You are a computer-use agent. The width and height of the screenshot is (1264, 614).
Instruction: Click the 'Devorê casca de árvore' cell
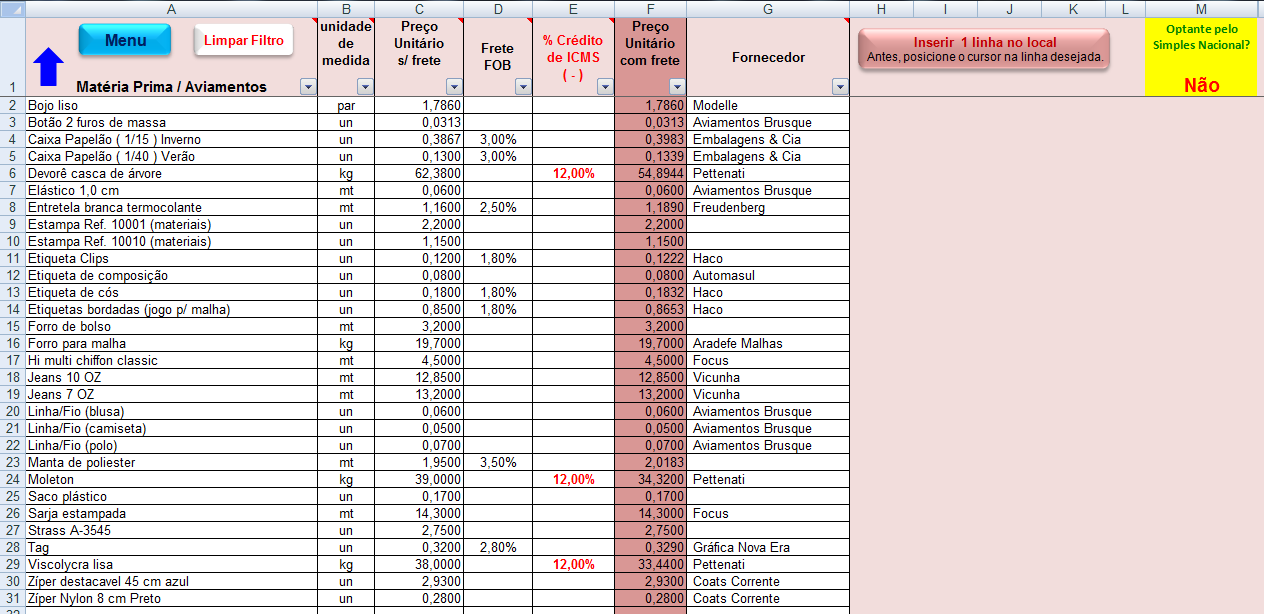(x=170, y=173)
